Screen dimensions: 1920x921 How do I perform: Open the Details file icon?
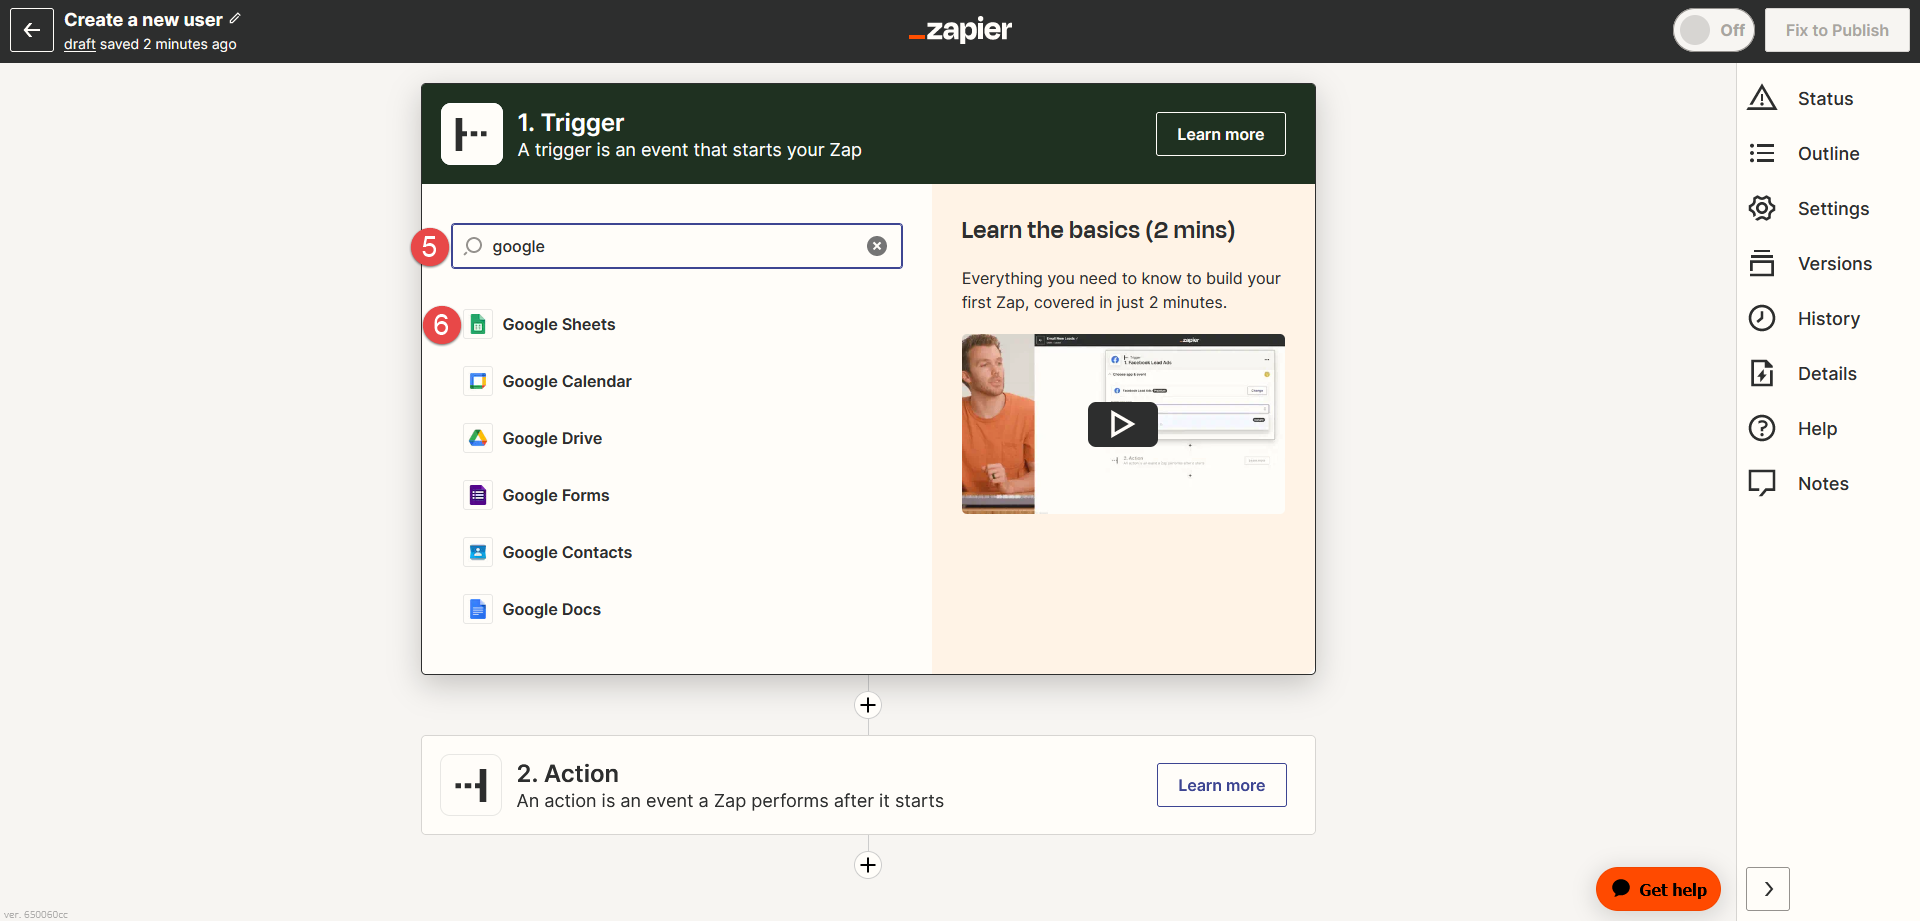[1762, 373]
